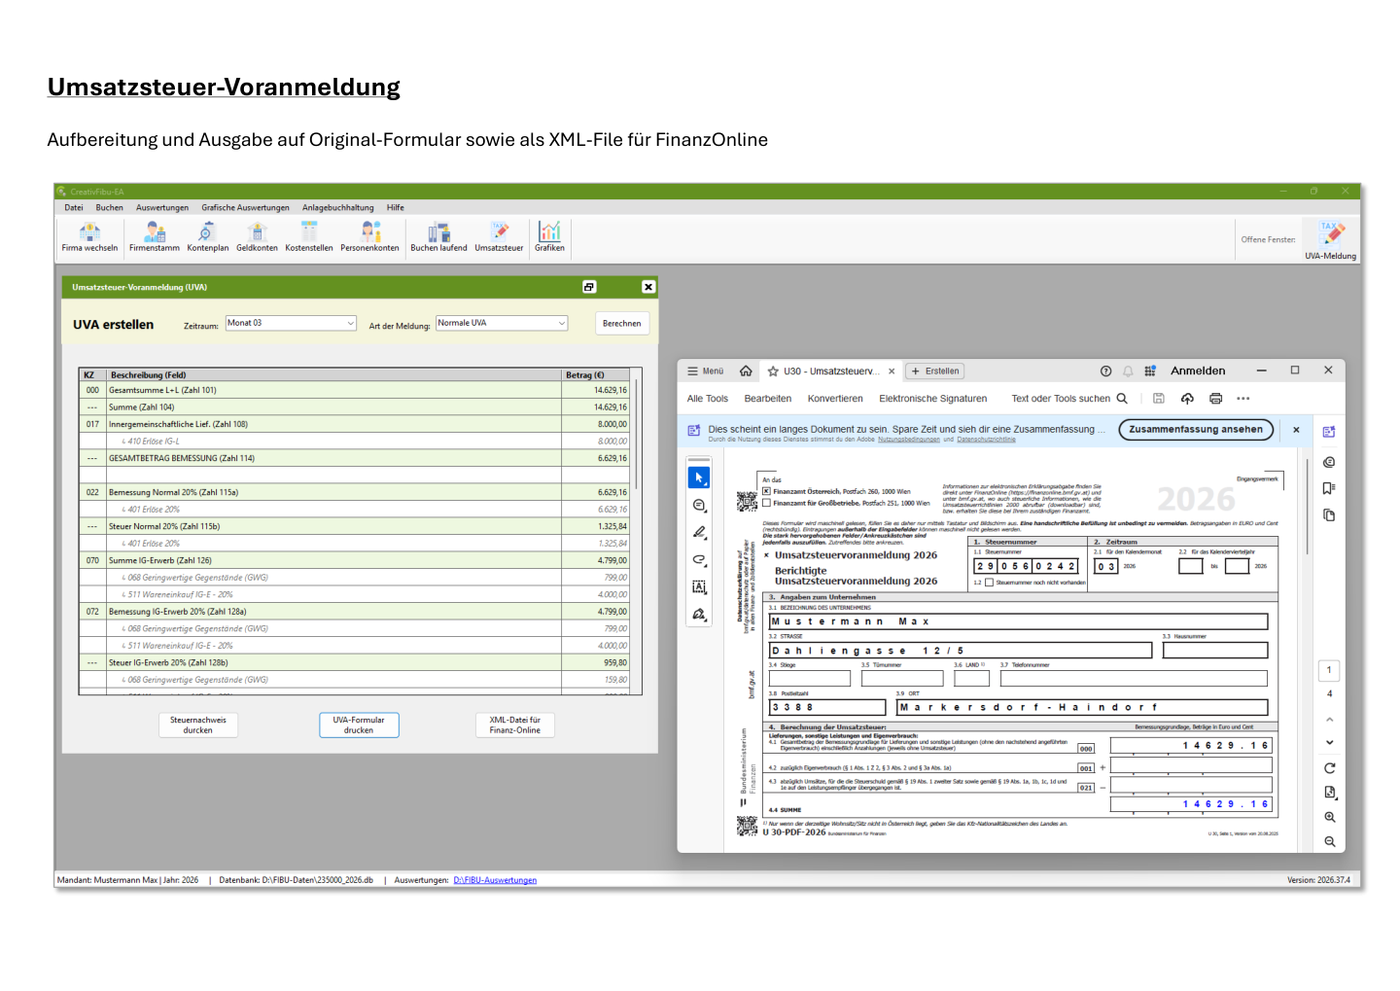Select the text box tool in Acrobat
The image size is (1400, 991).
[x=699, y=587]
